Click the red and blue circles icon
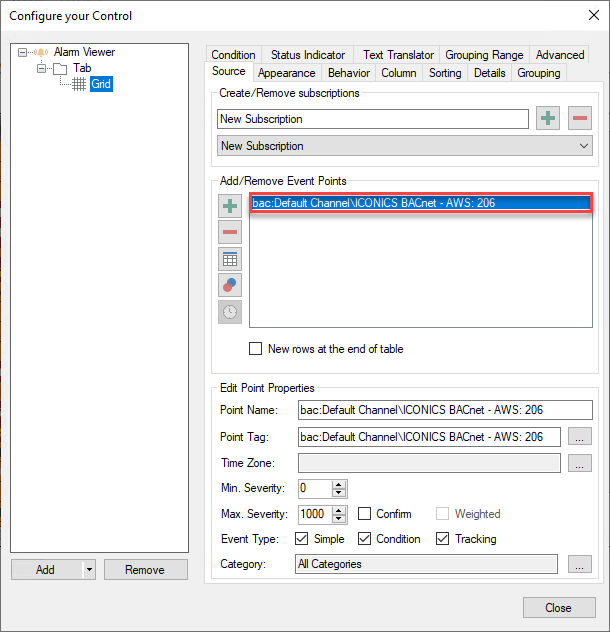This screenshot has height=632, width=610. click(x=230, y=285)
